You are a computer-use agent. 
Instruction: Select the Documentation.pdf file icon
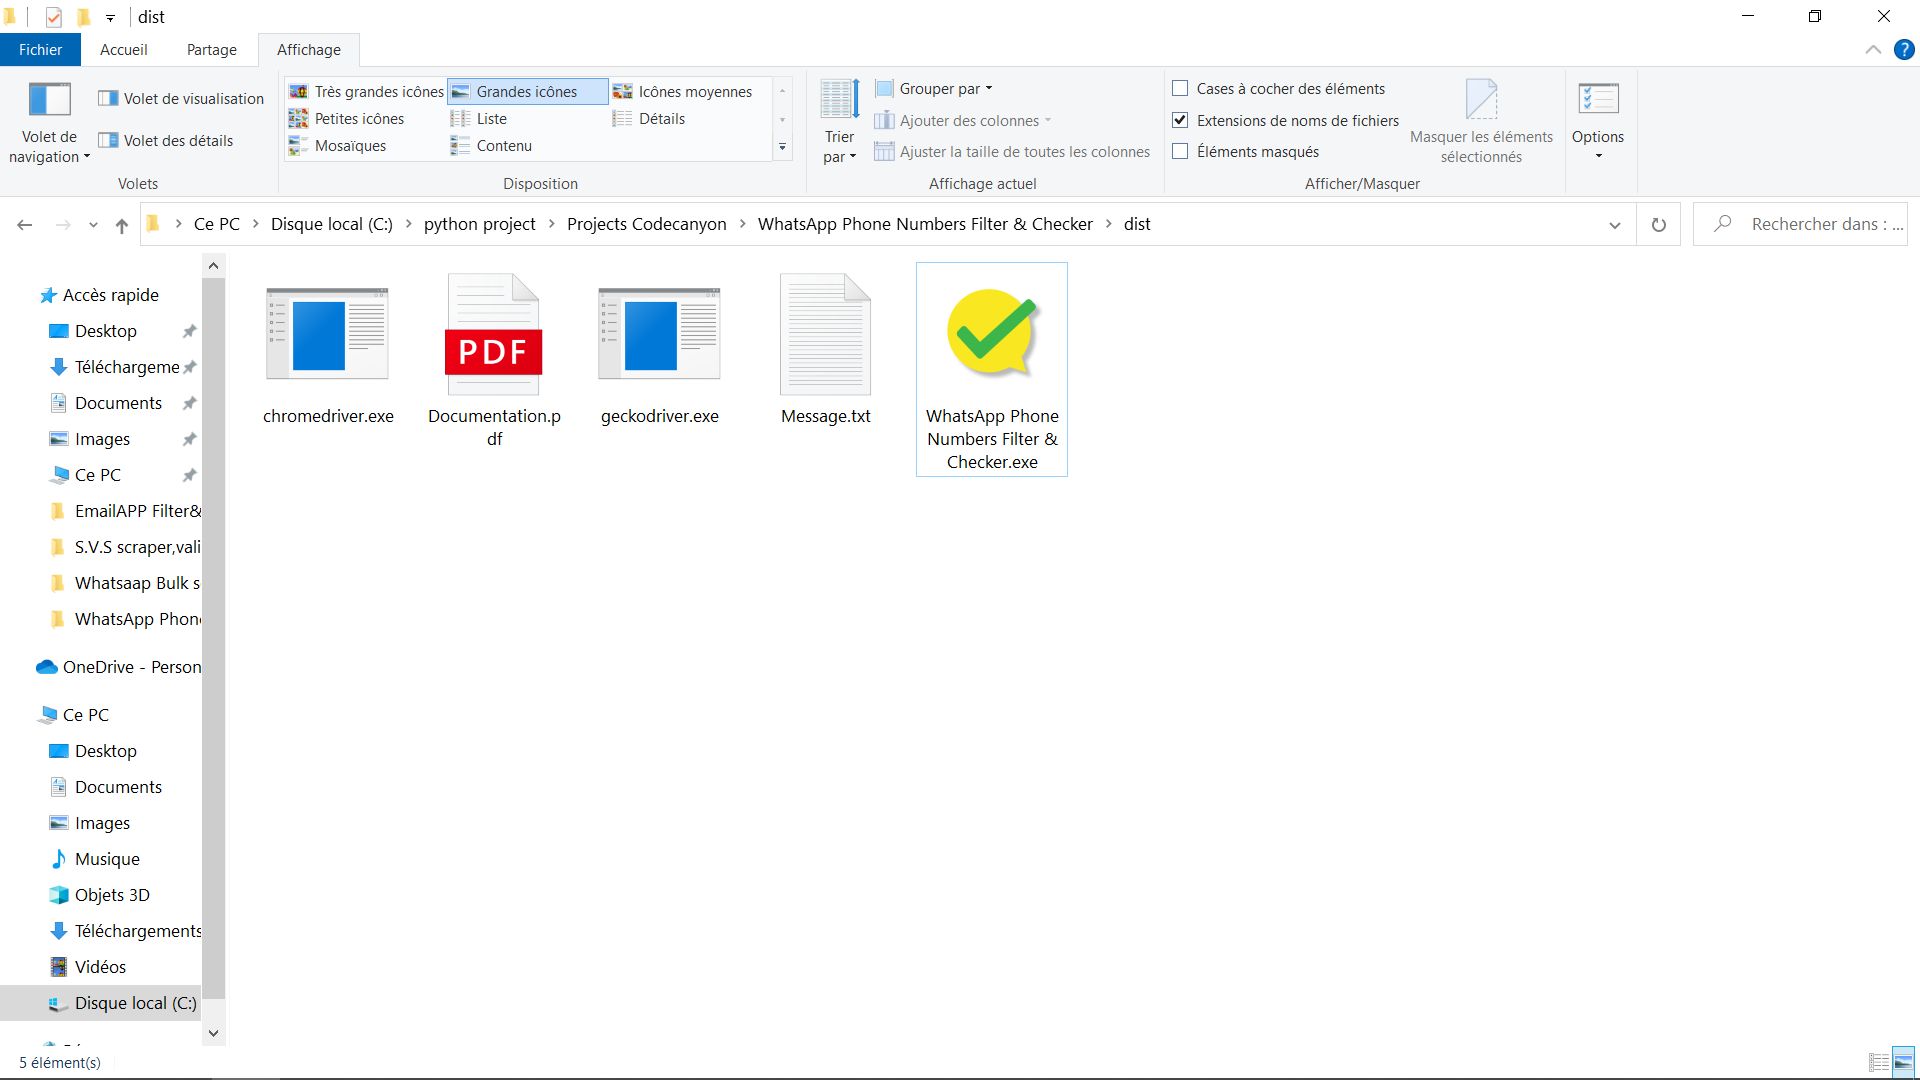pyautogui.click(x=494, y=334)
